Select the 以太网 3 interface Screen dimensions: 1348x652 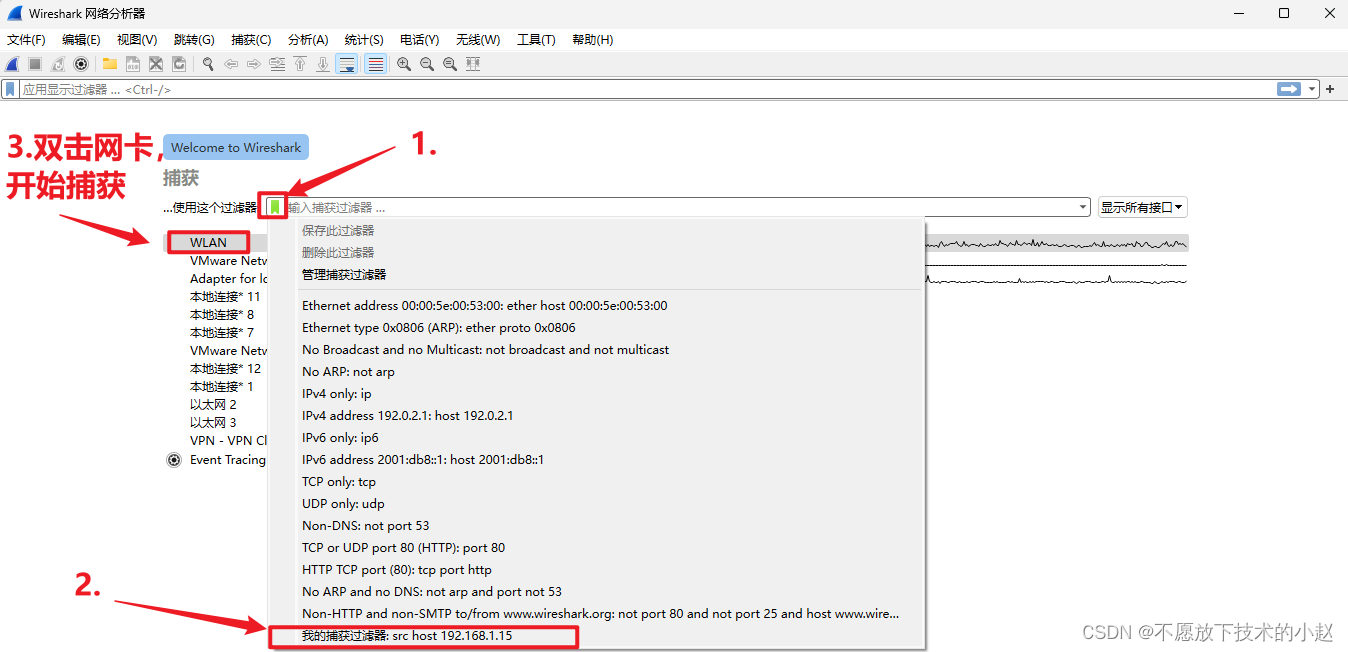pos(213,423)
